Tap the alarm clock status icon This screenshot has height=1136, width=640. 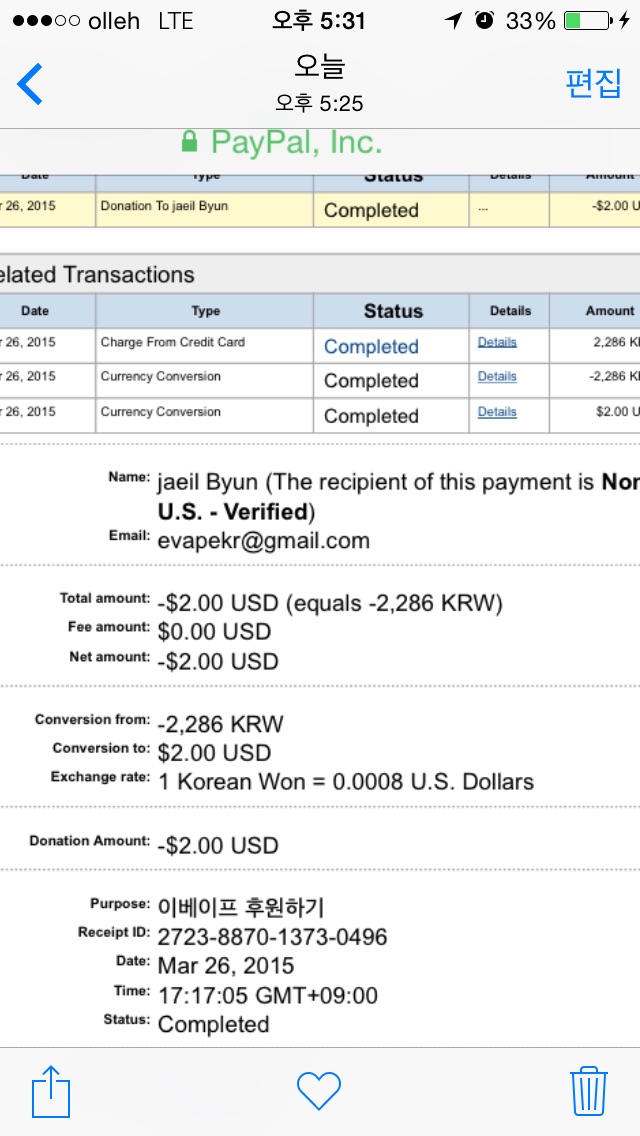click(x=484, y=21)
